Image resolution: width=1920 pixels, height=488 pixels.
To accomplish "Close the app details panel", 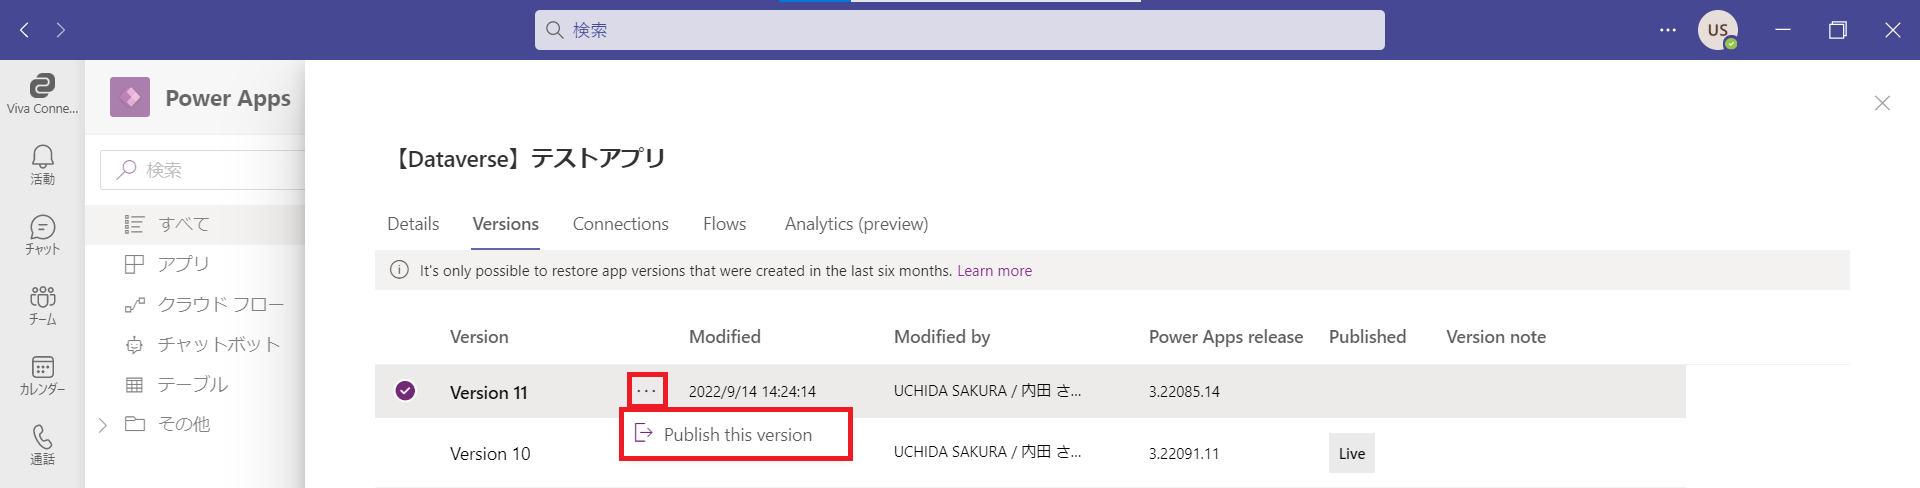I will pyautogui.click(x=1881, y=103).
